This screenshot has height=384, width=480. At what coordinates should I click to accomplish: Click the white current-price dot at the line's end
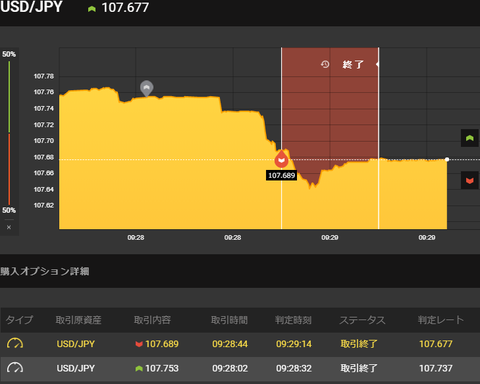(x=447, y=159)
